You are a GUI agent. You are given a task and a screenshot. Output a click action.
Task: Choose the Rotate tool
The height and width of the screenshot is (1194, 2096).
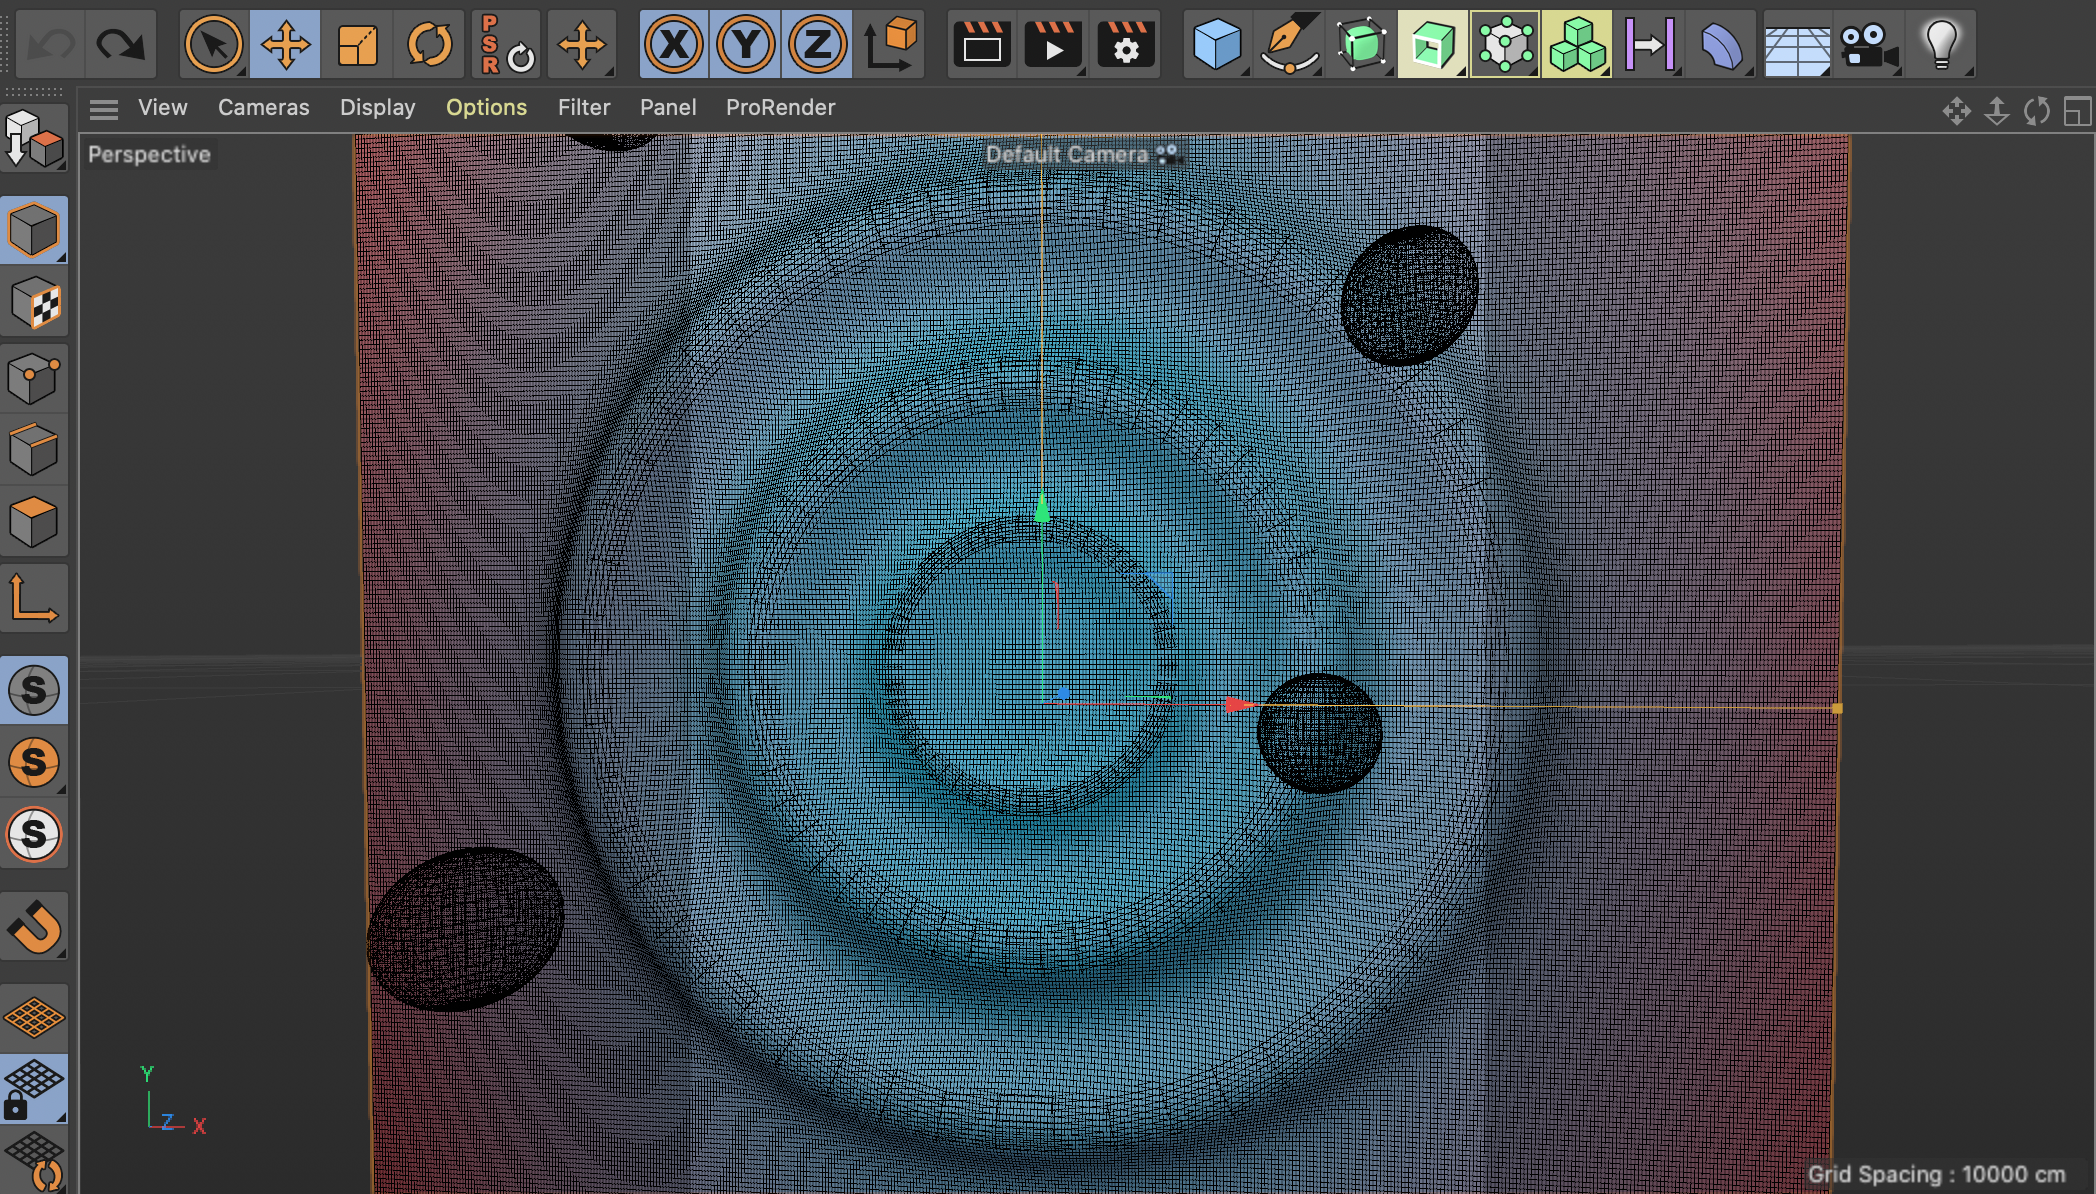429,44
